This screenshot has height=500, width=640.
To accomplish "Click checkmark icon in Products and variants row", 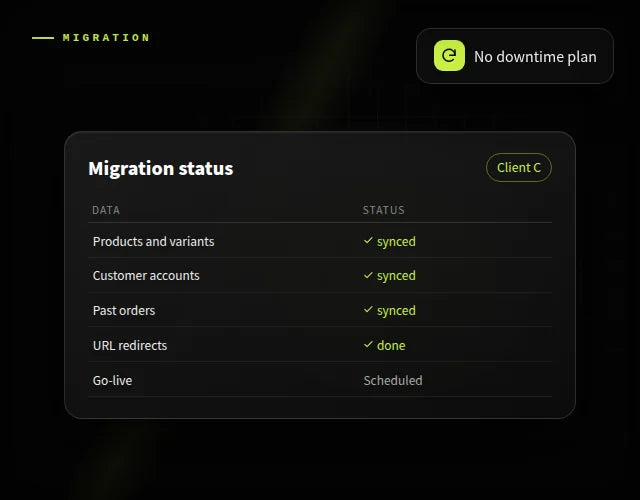I will point(368,240).
